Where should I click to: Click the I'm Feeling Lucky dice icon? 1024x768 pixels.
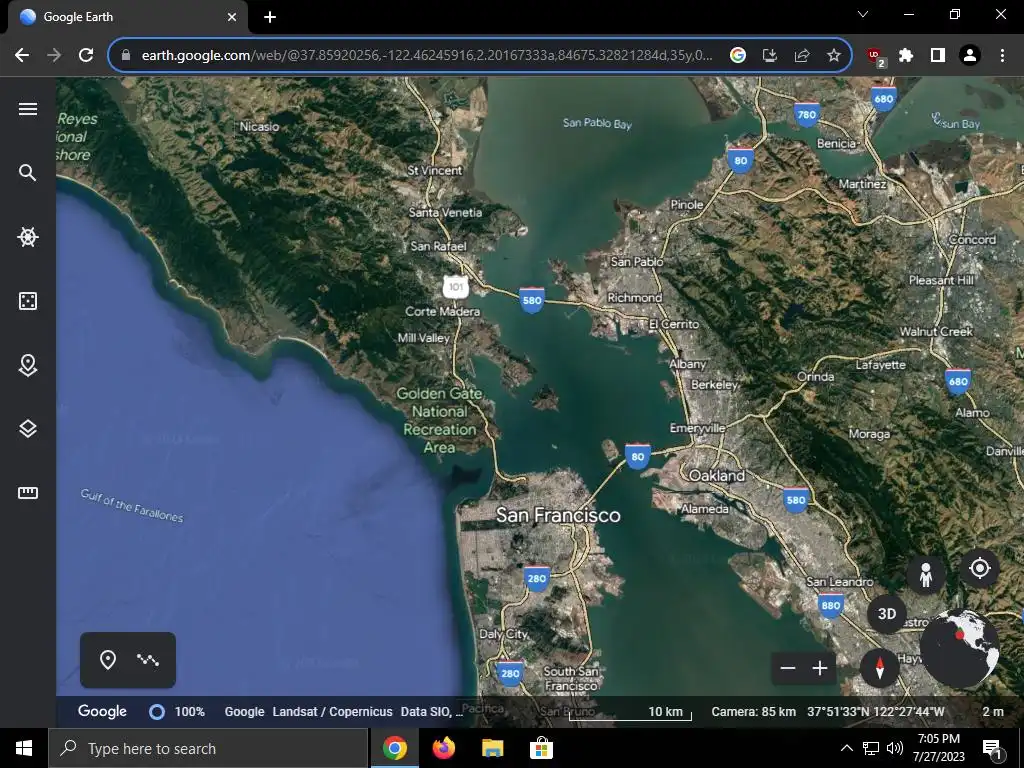click(x=27, y=301)
